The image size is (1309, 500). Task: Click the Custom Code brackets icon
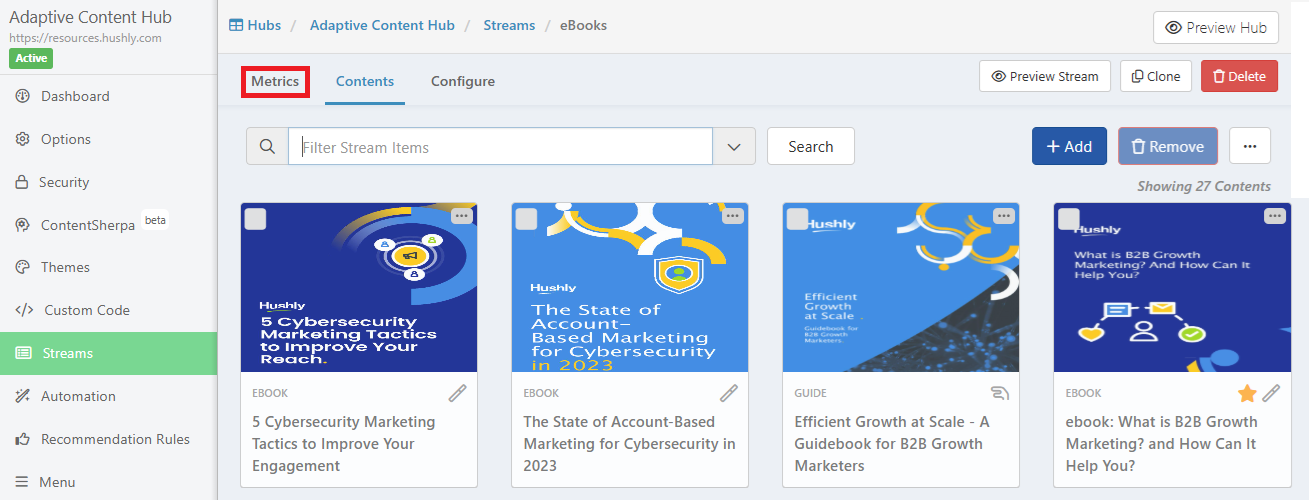[x=24, y=310]
